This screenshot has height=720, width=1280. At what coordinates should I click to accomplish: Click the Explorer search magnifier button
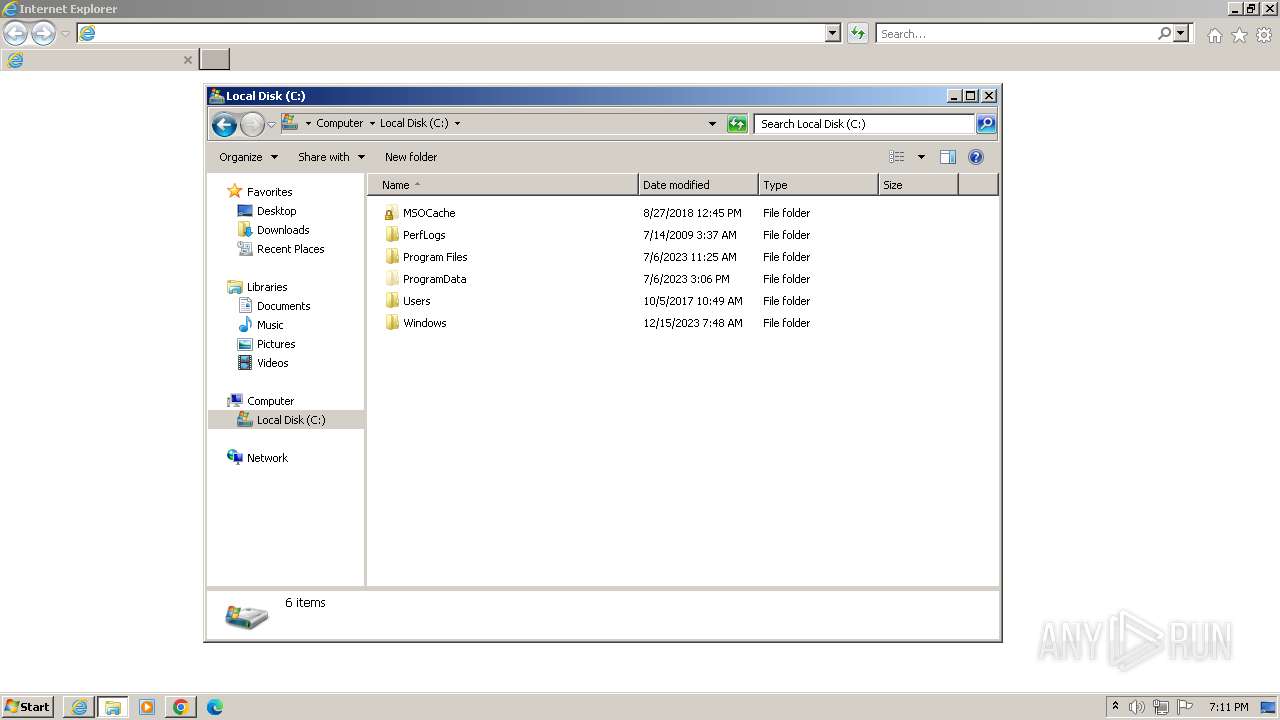[x=985, y=124]
